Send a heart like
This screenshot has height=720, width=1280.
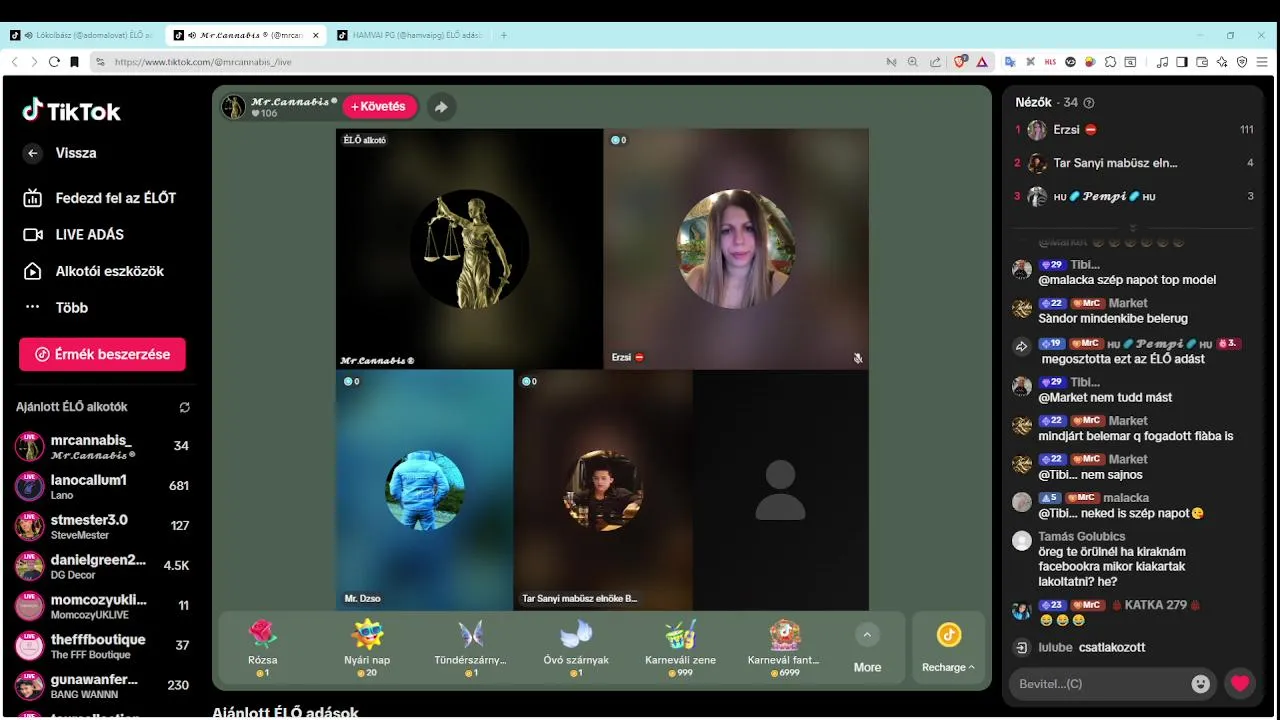(x=1240, y=684)
